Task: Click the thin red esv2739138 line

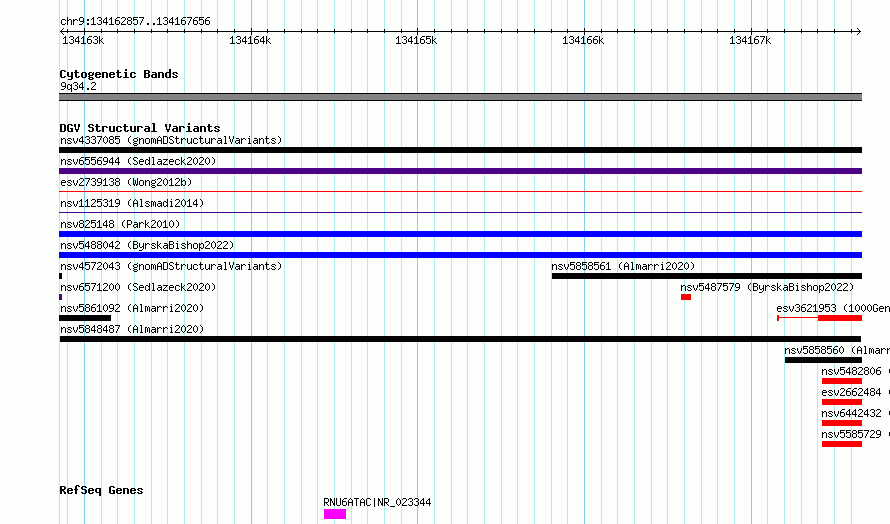Action: pos(460,192)
